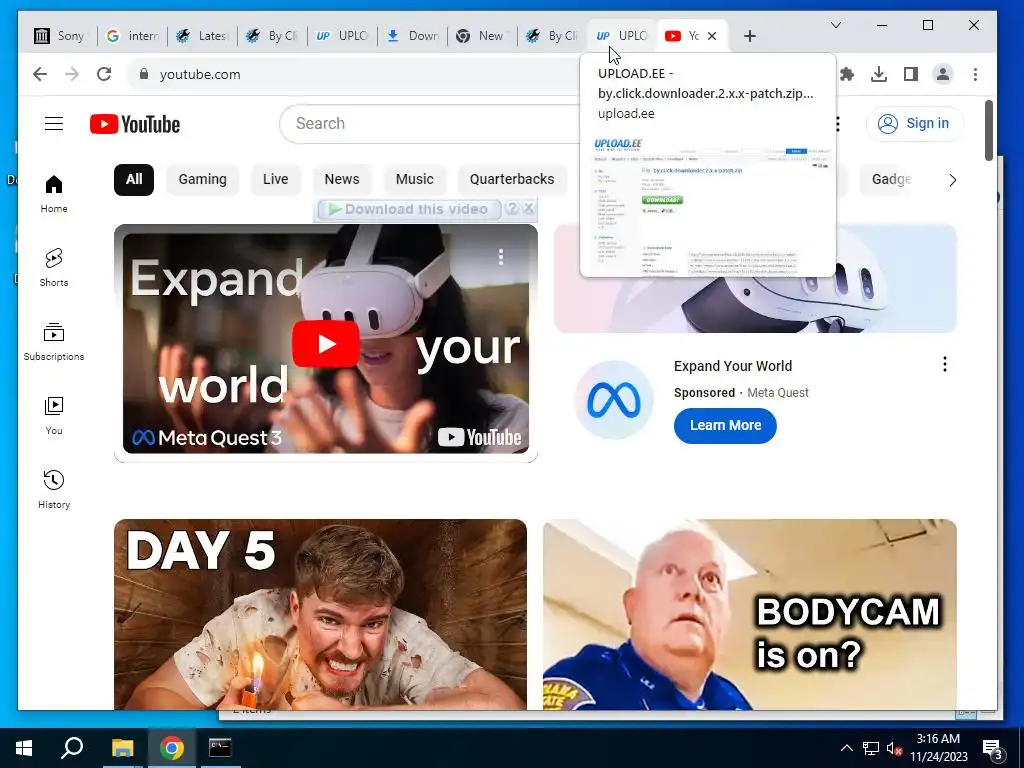
Task: Click the Meta Quest channel logo
Action: pos(614,400)
